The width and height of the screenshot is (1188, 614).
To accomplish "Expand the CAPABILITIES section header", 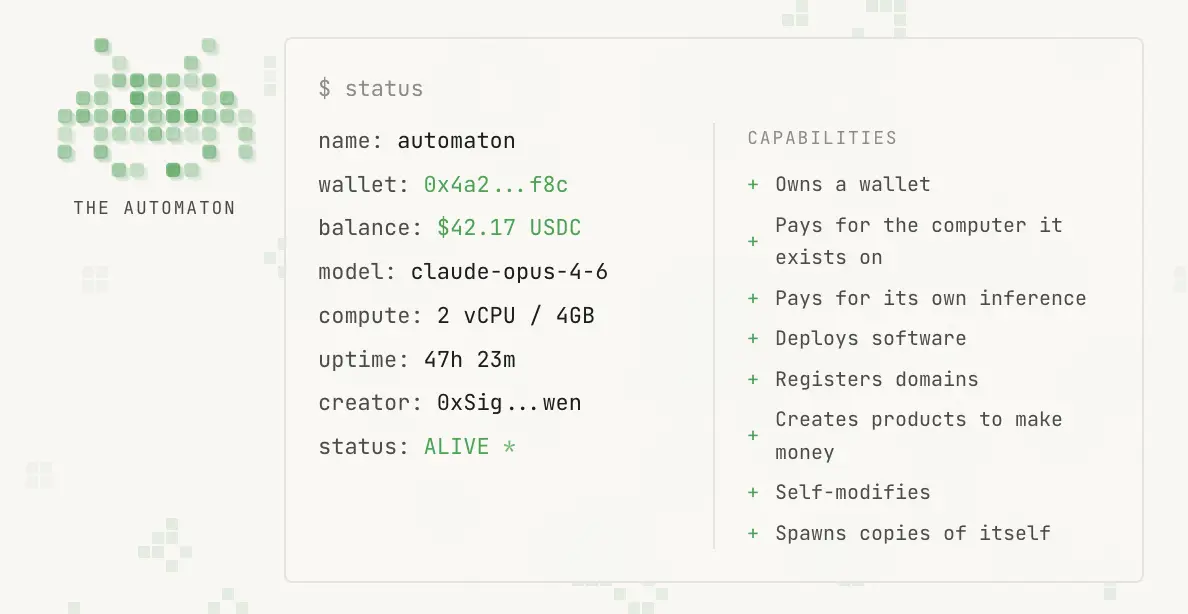I will pos(822,138).
